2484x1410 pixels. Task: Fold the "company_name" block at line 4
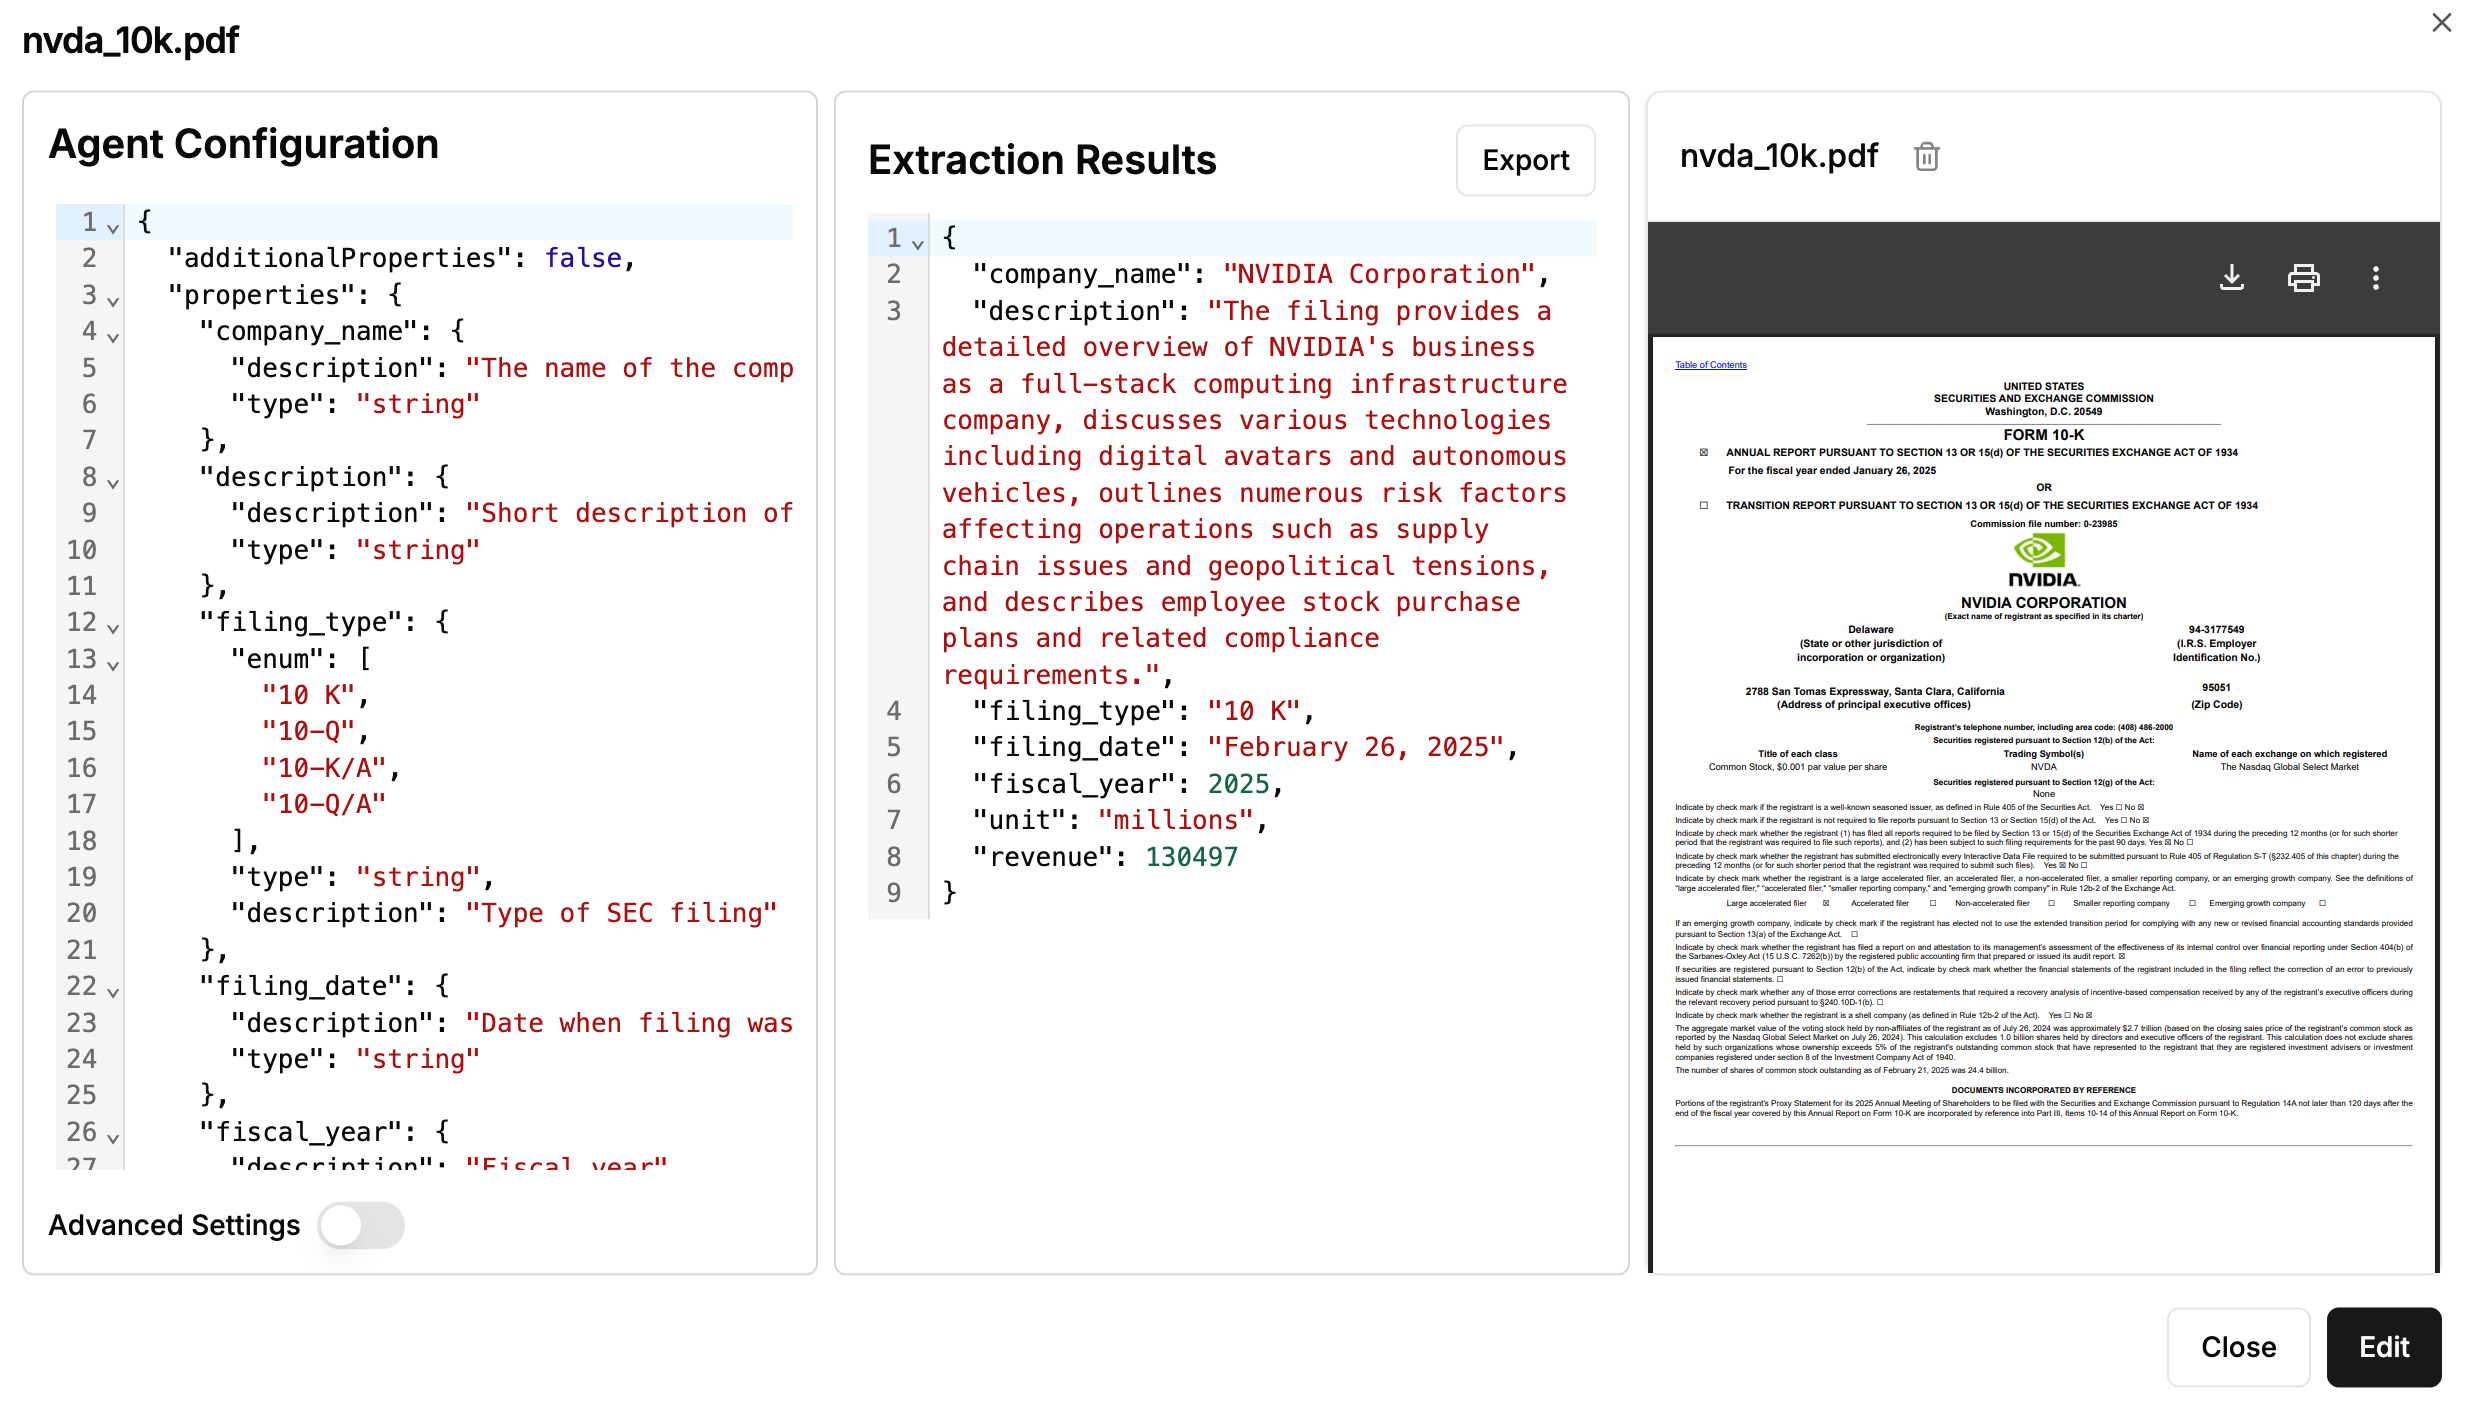click(x=113, y=337)
